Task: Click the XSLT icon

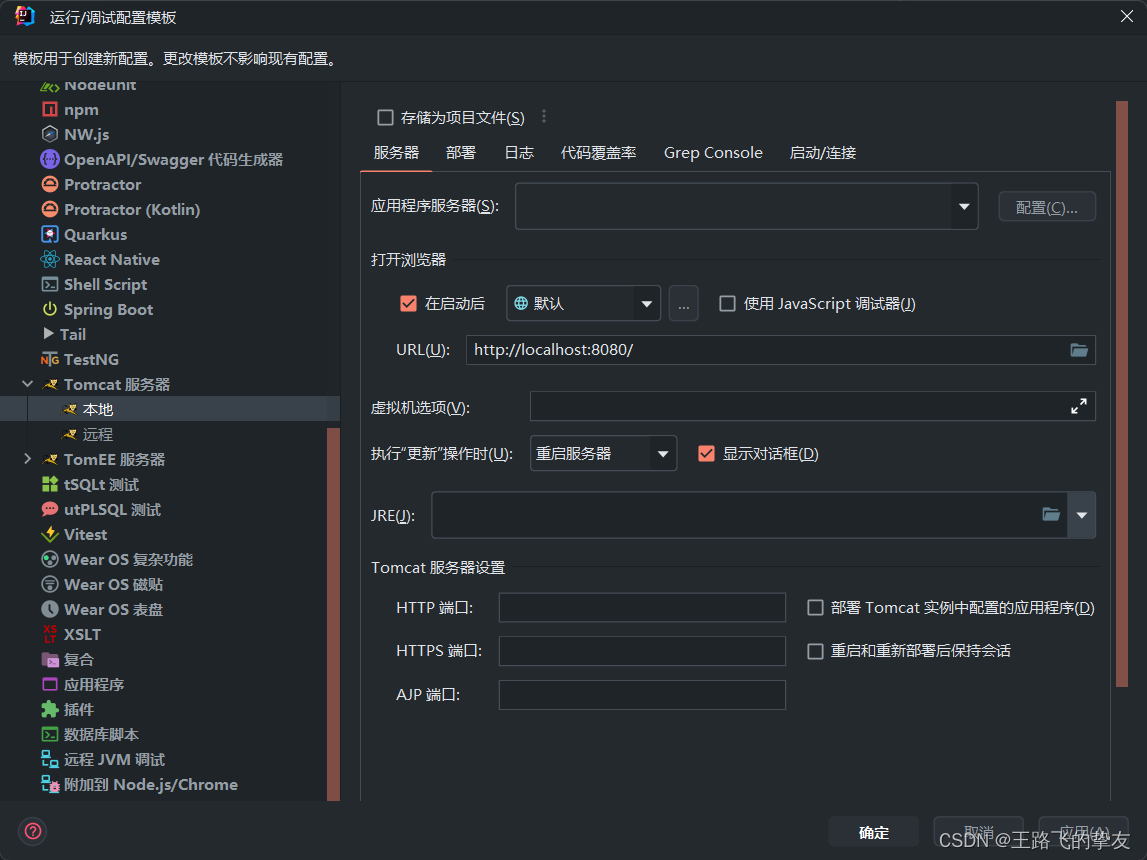Action: point(50,634)
